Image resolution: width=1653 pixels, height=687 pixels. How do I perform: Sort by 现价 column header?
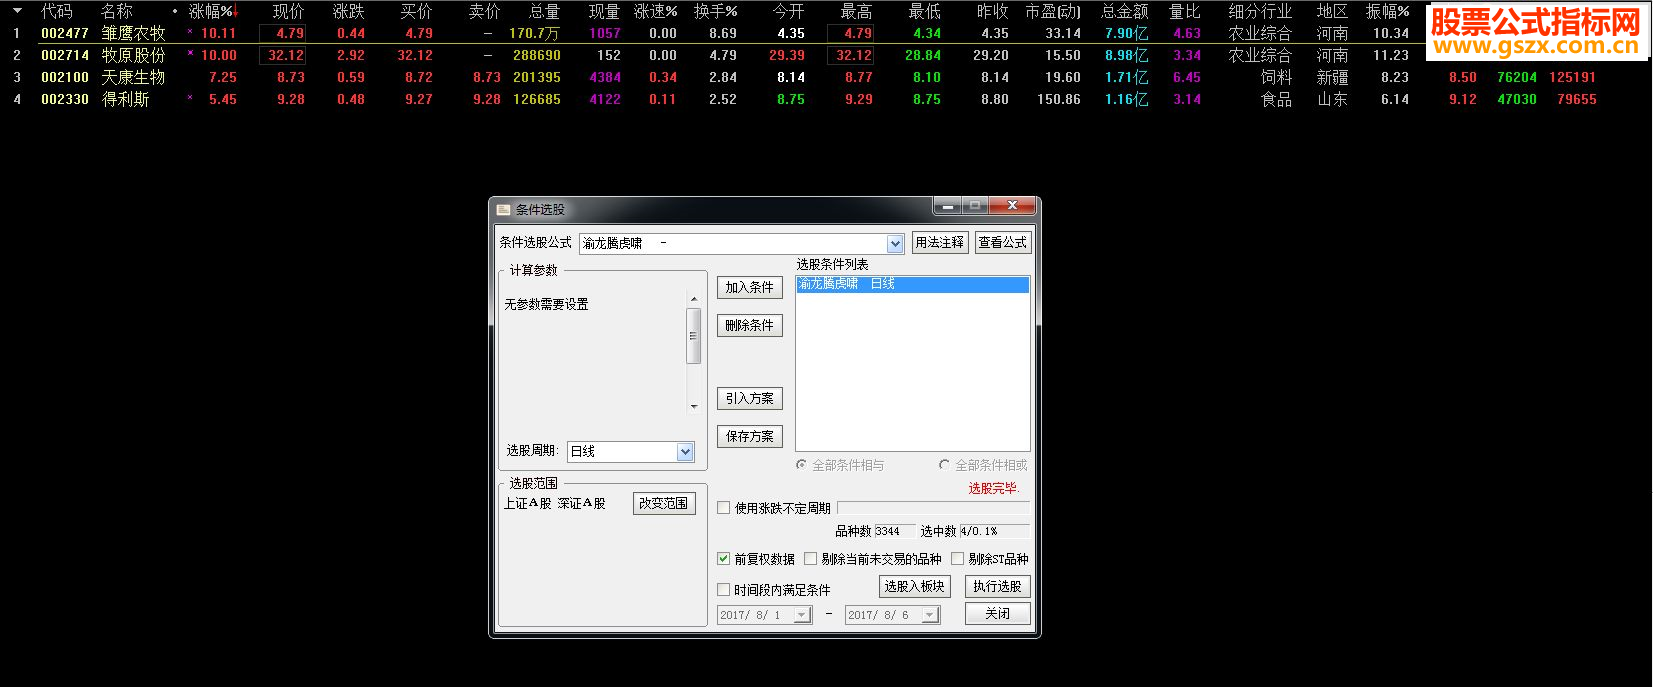tap(288, 11)
